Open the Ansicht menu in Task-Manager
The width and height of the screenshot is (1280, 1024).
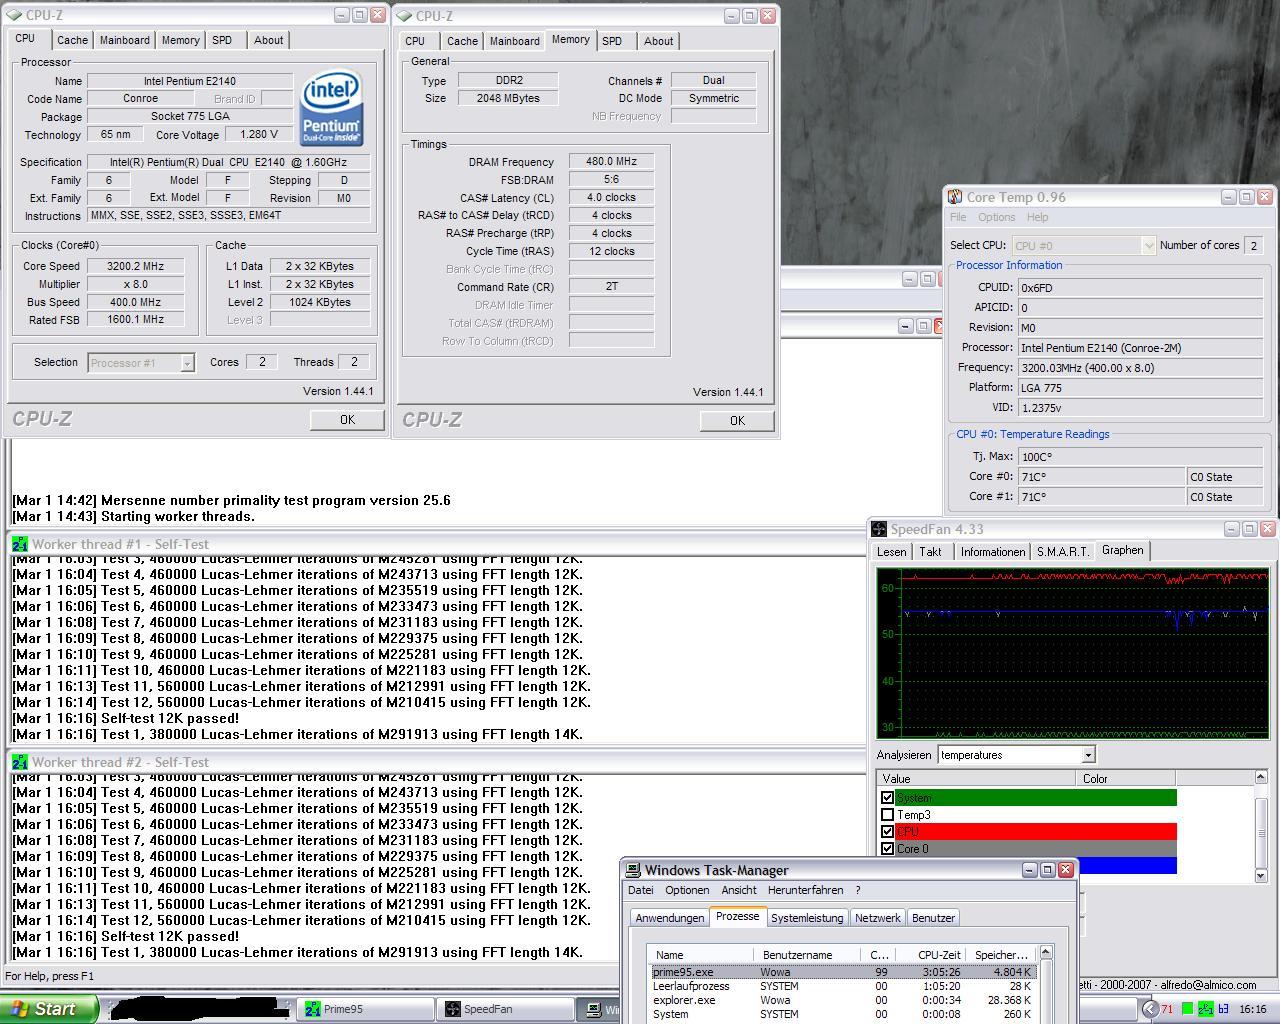[739, 890]
